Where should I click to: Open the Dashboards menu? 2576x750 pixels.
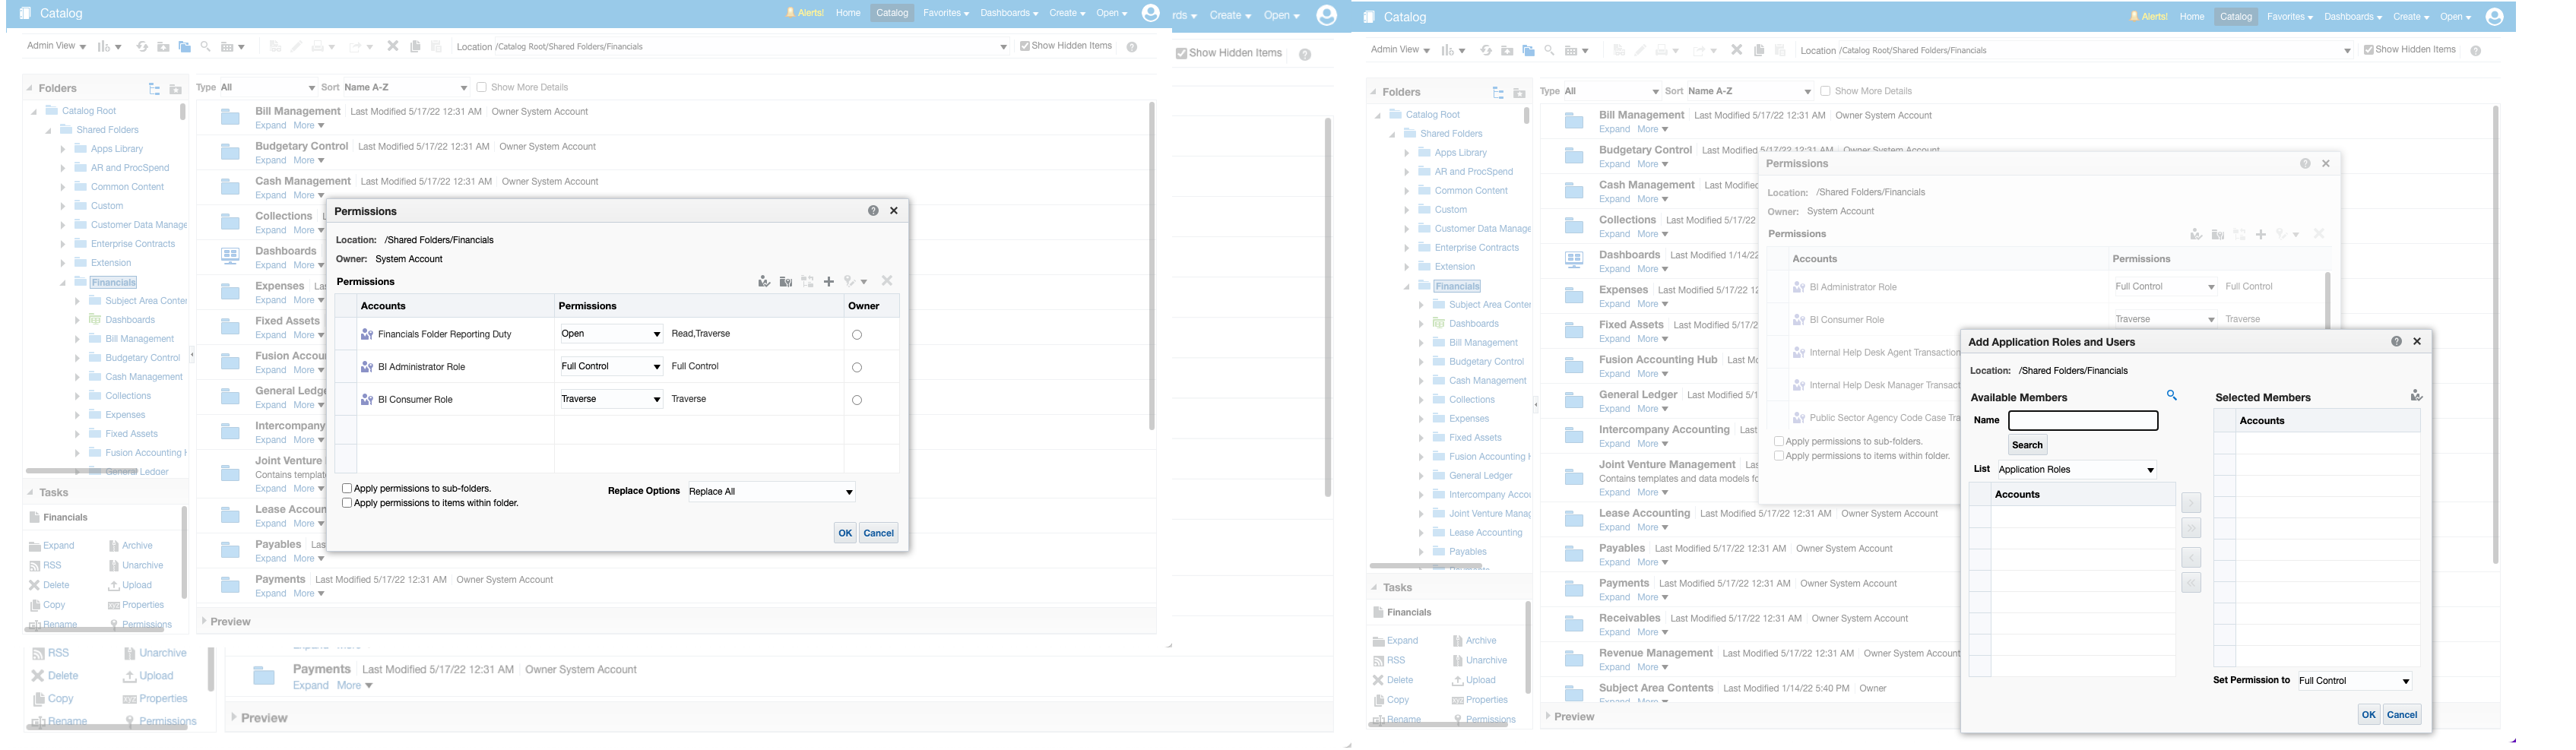tap(1005, 13)
